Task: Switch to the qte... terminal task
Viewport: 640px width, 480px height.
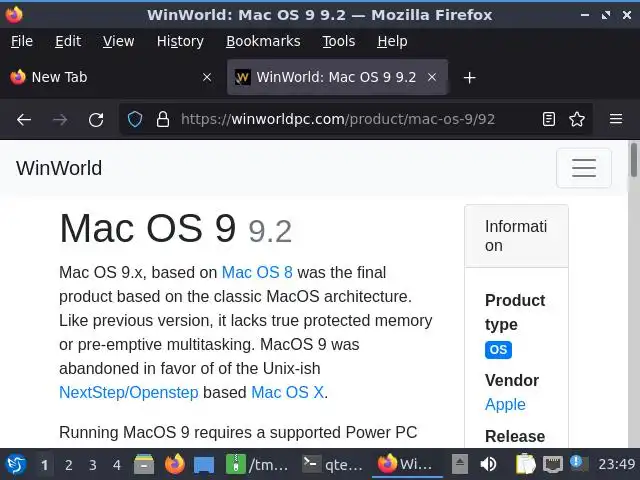Action: (x=332, y=464)
